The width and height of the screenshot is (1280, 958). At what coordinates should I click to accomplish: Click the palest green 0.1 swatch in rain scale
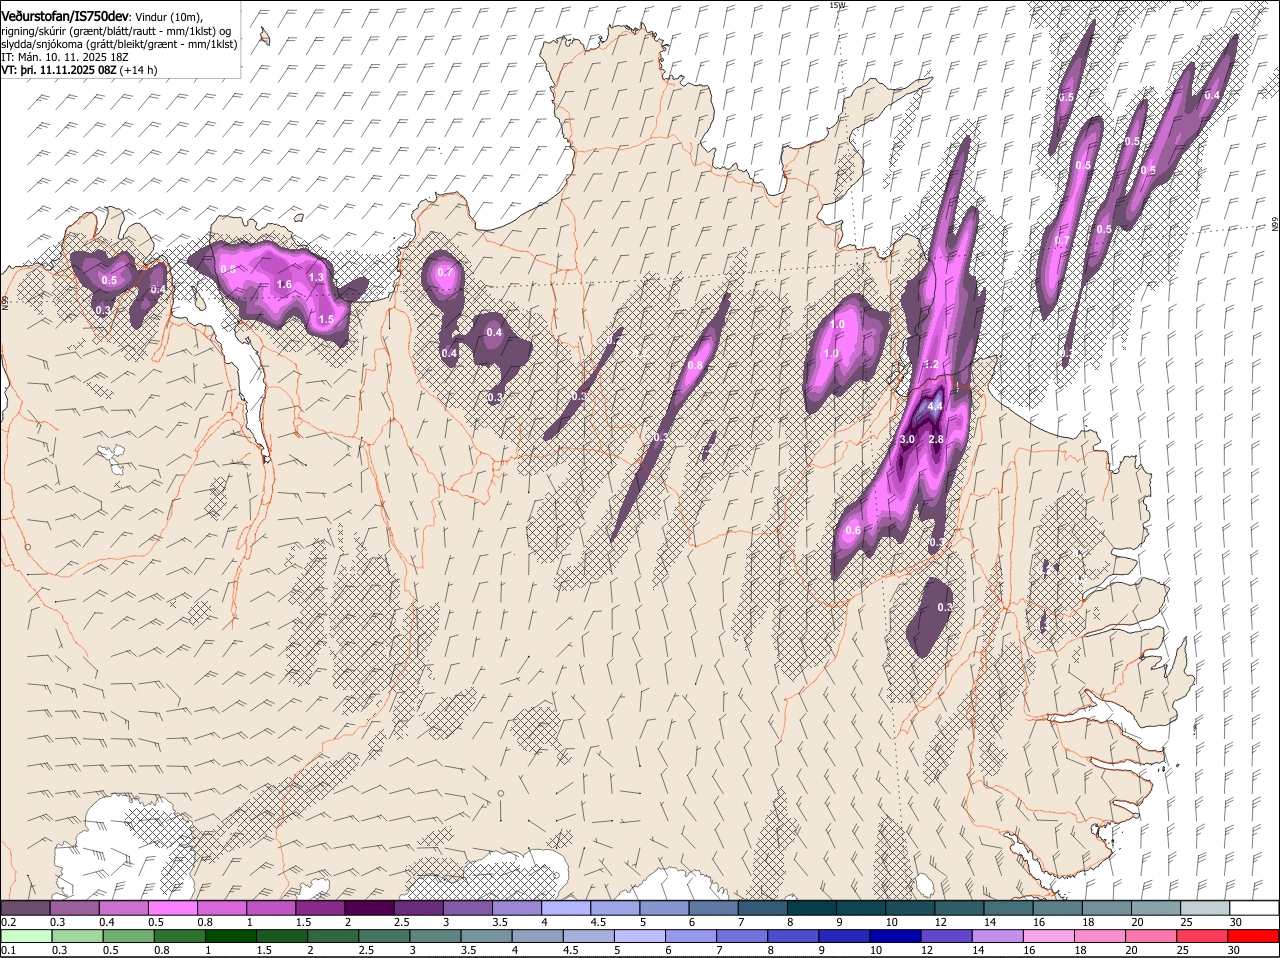(x=25, y=937)
